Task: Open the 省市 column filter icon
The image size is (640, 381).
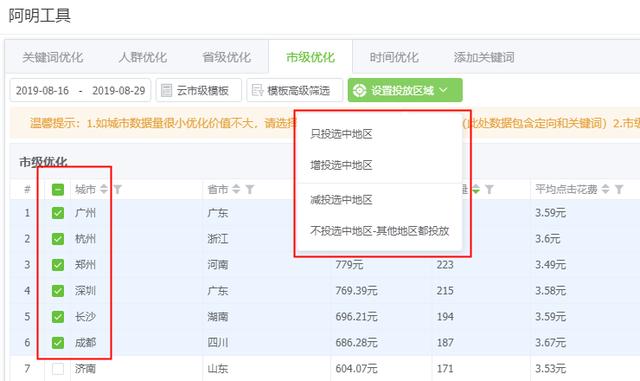Action: click(x=250, y=189)
